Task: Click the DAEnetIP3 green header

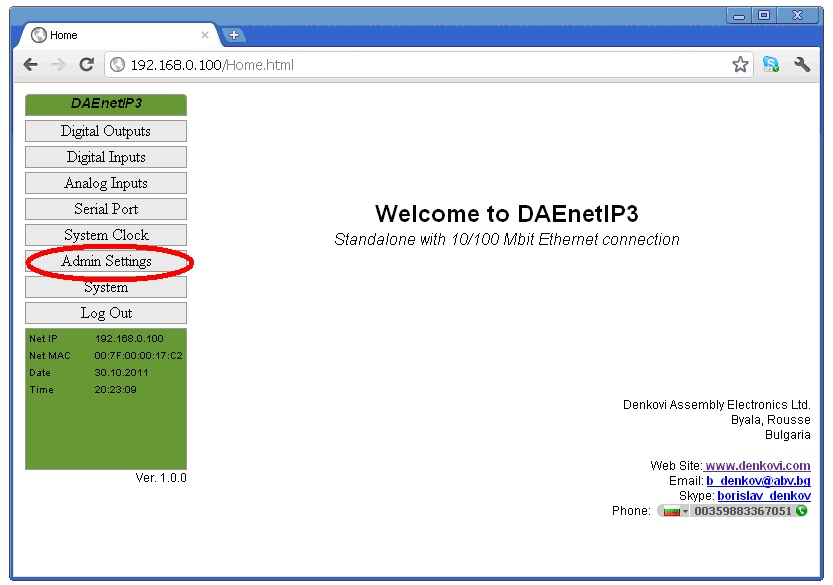Action: tap(106, 105)
